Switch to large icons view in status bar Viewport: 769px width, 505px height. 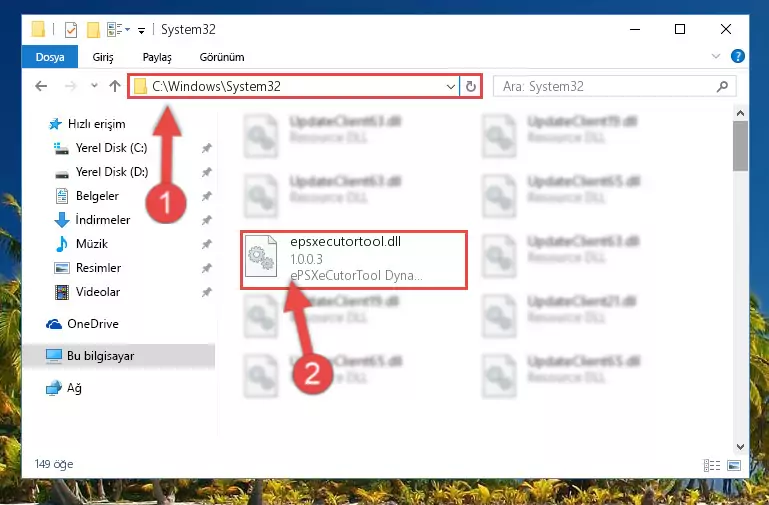coord(734,465)
